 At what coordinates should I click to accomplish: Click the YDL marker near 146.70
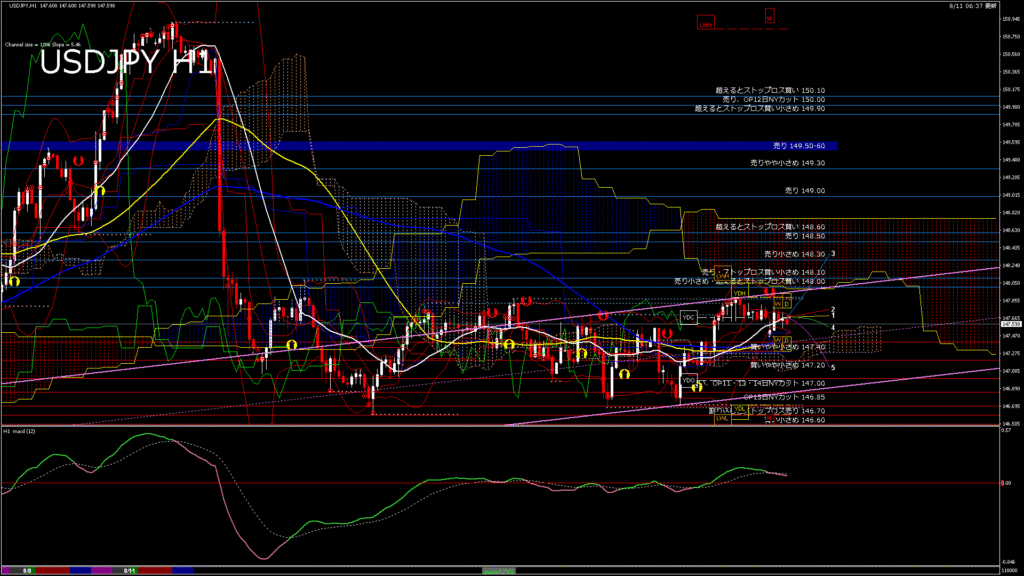click(x=741, y=409)
